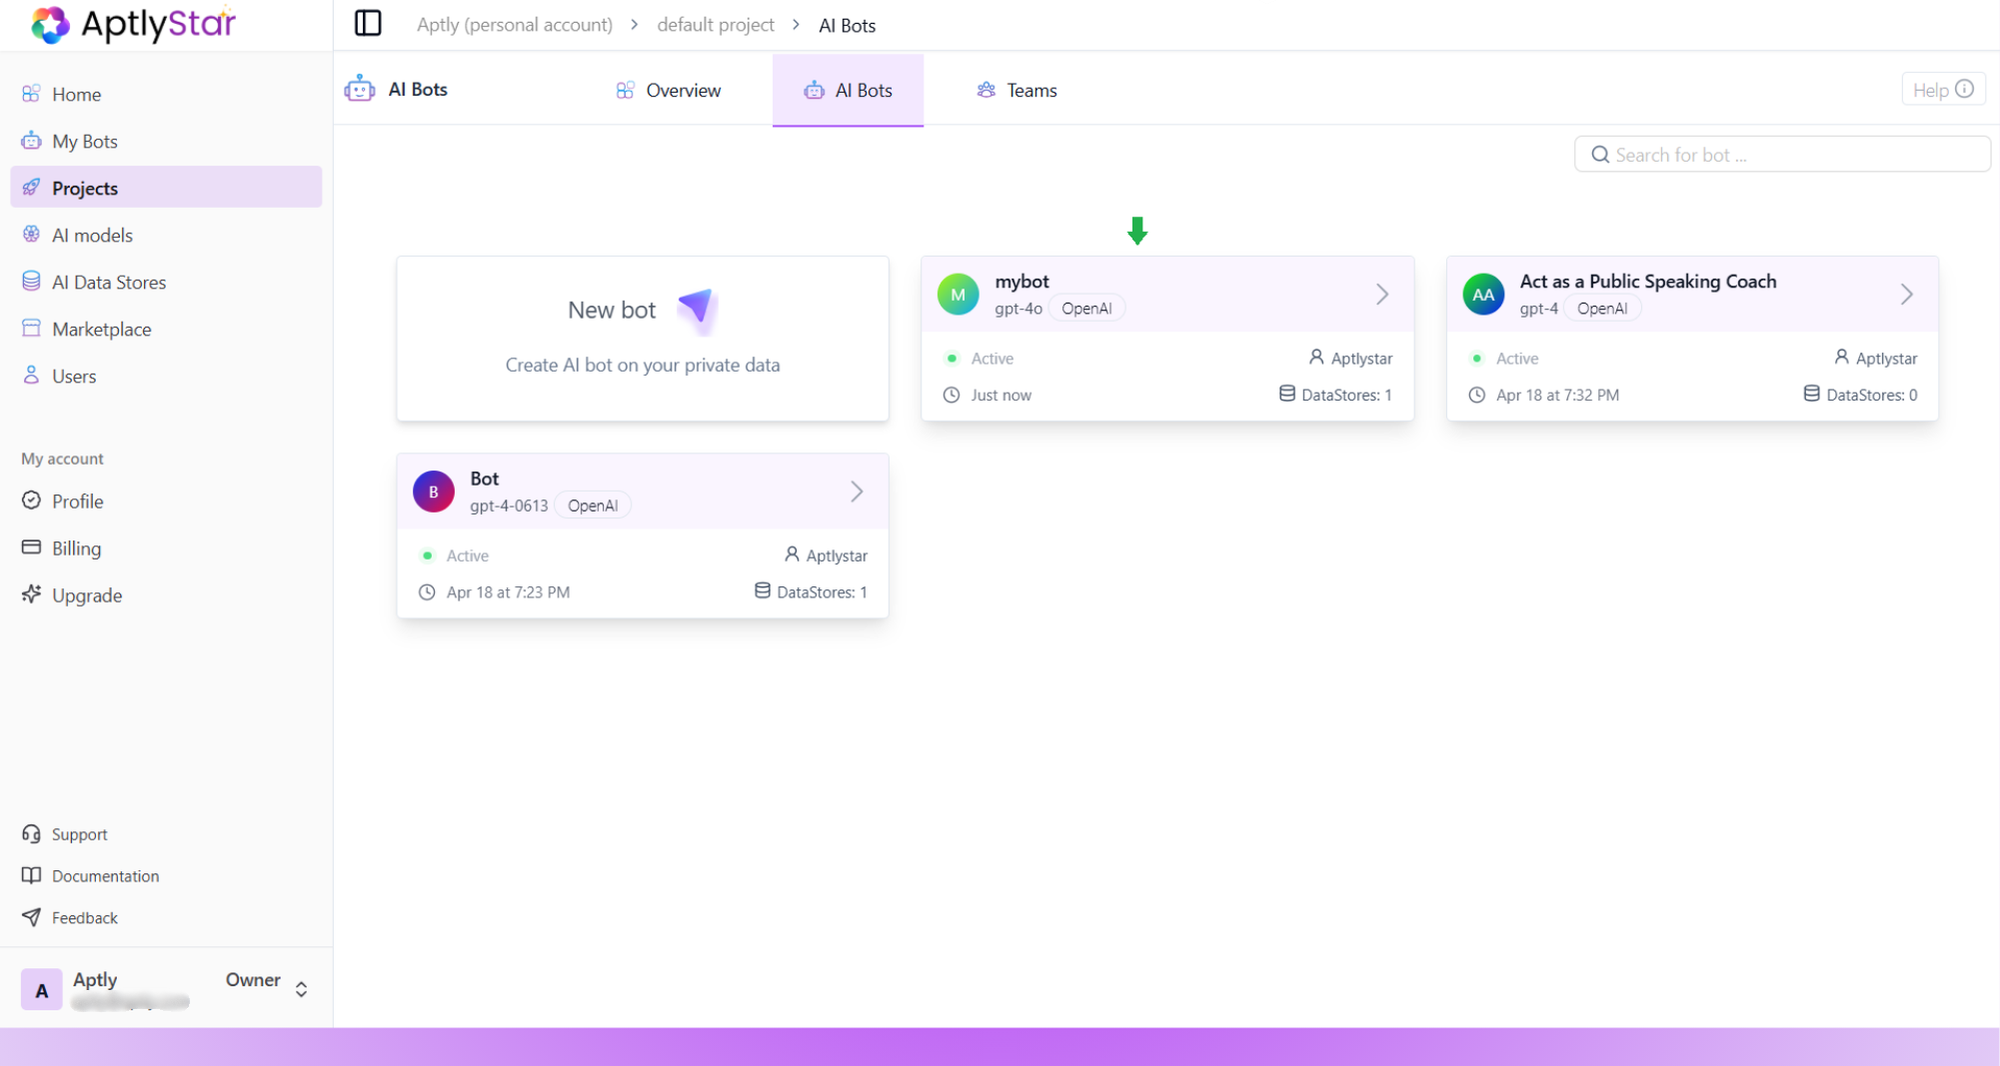
Task: Click the AI Bots breadcrumb text
Action: 846,24
